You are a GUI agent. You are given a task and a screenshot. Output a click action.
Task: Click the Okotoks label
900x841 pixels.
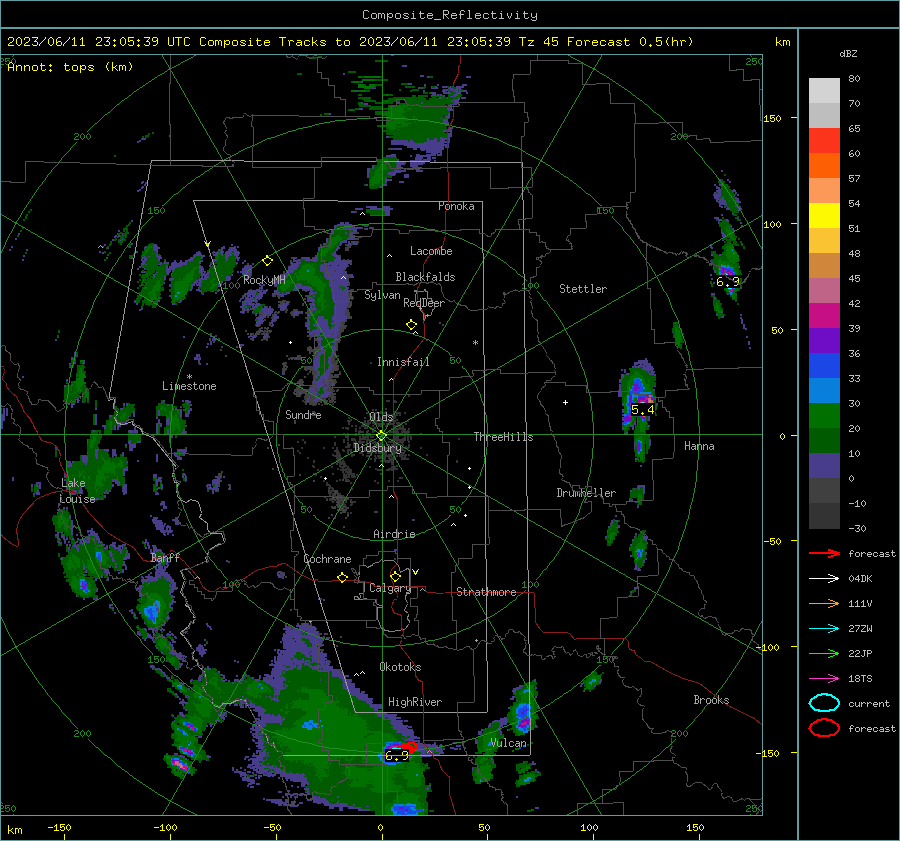point(400,667)
